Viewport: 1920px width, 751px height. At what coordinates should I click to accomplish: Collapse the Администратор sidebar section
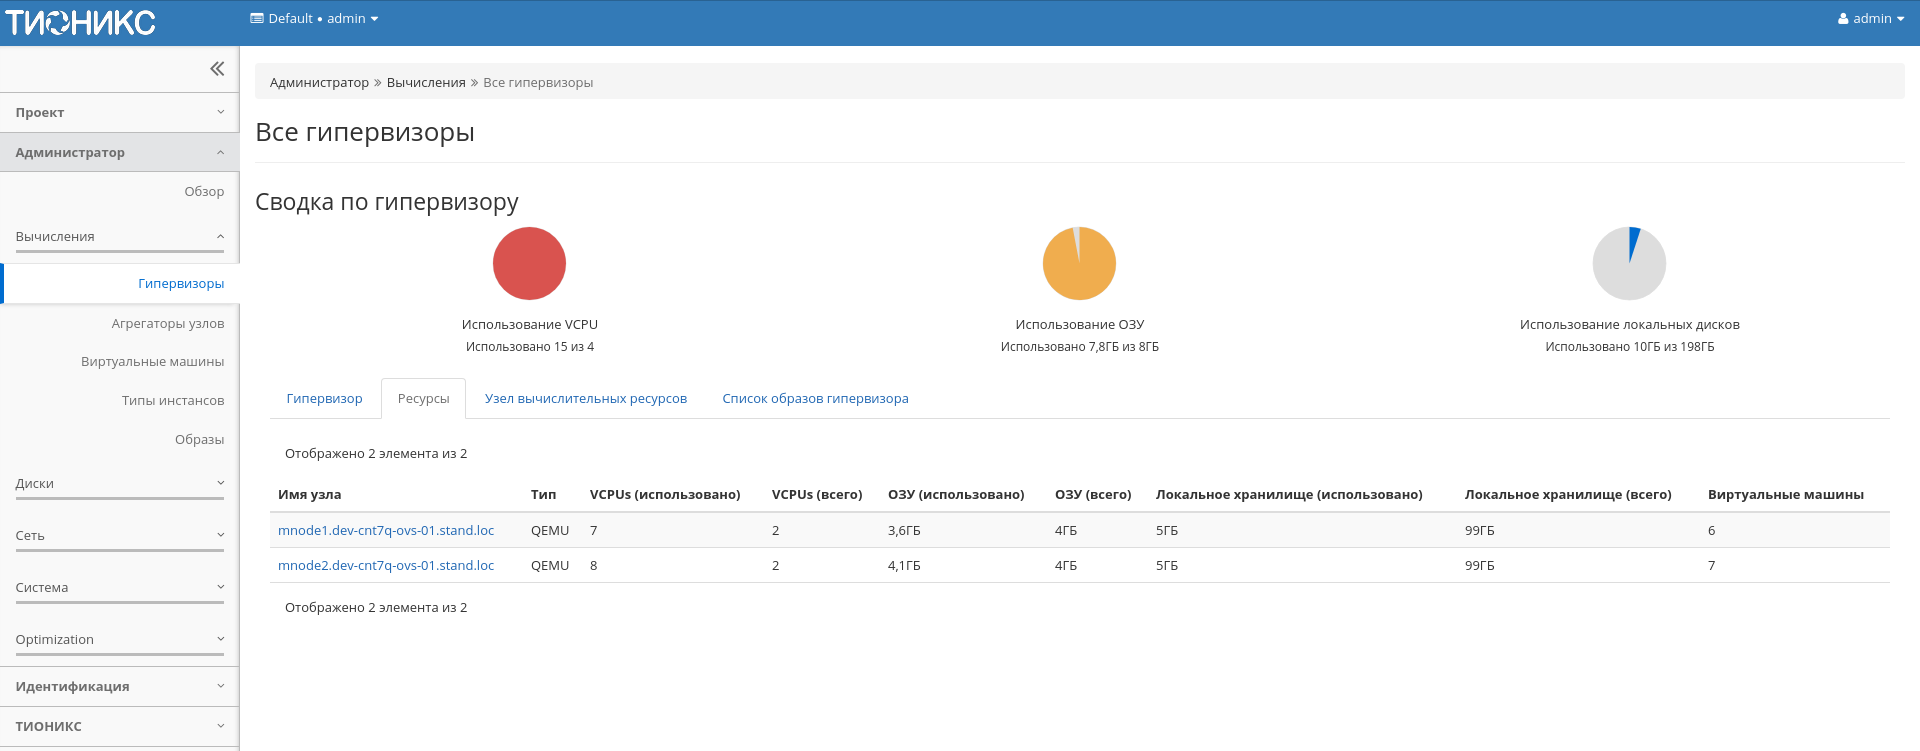[x=119, y=153]
